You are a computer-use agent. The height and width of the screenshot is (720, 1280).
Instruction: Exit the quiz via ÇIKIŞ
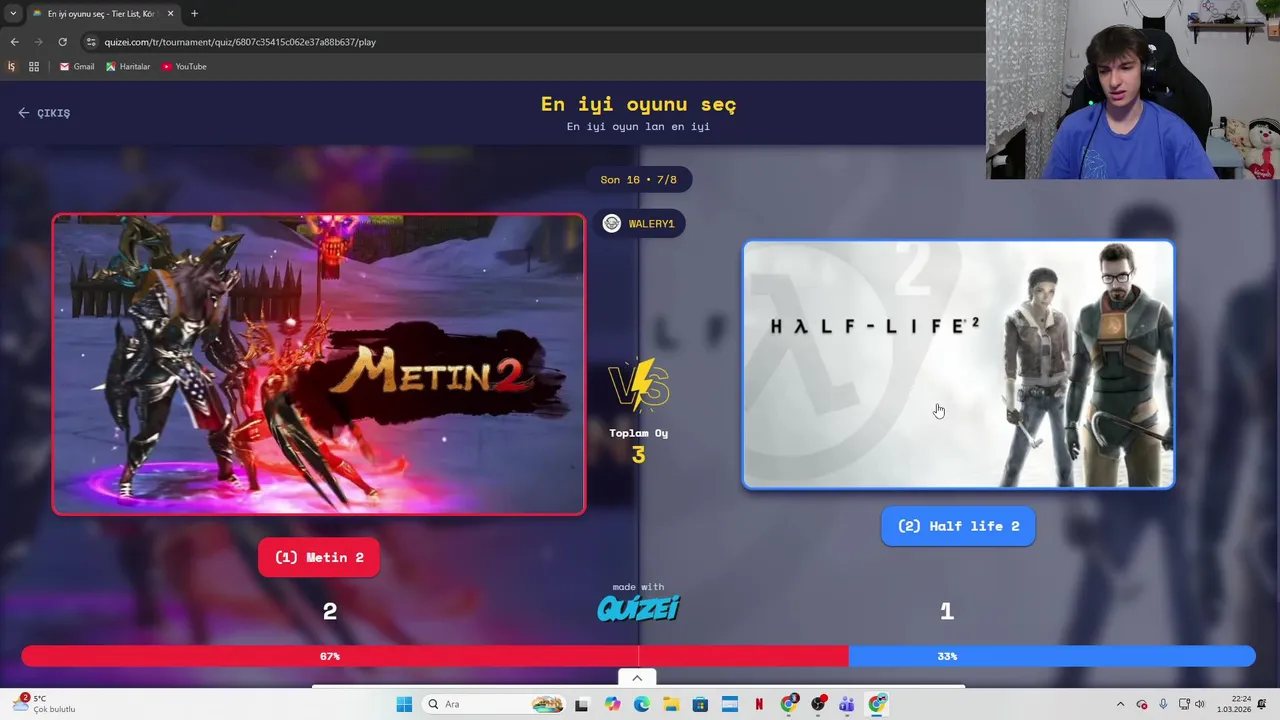(44, 113)
